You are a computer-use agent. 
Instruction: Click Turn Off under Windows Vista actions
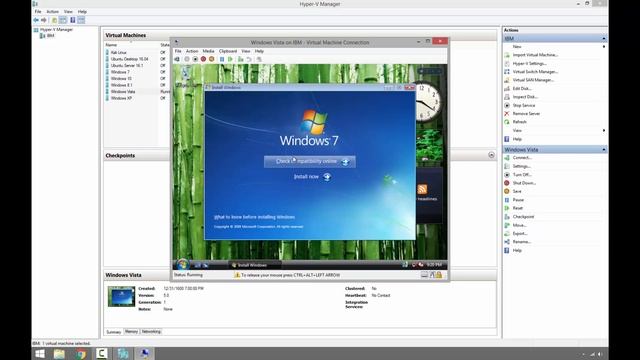[522, 175]
